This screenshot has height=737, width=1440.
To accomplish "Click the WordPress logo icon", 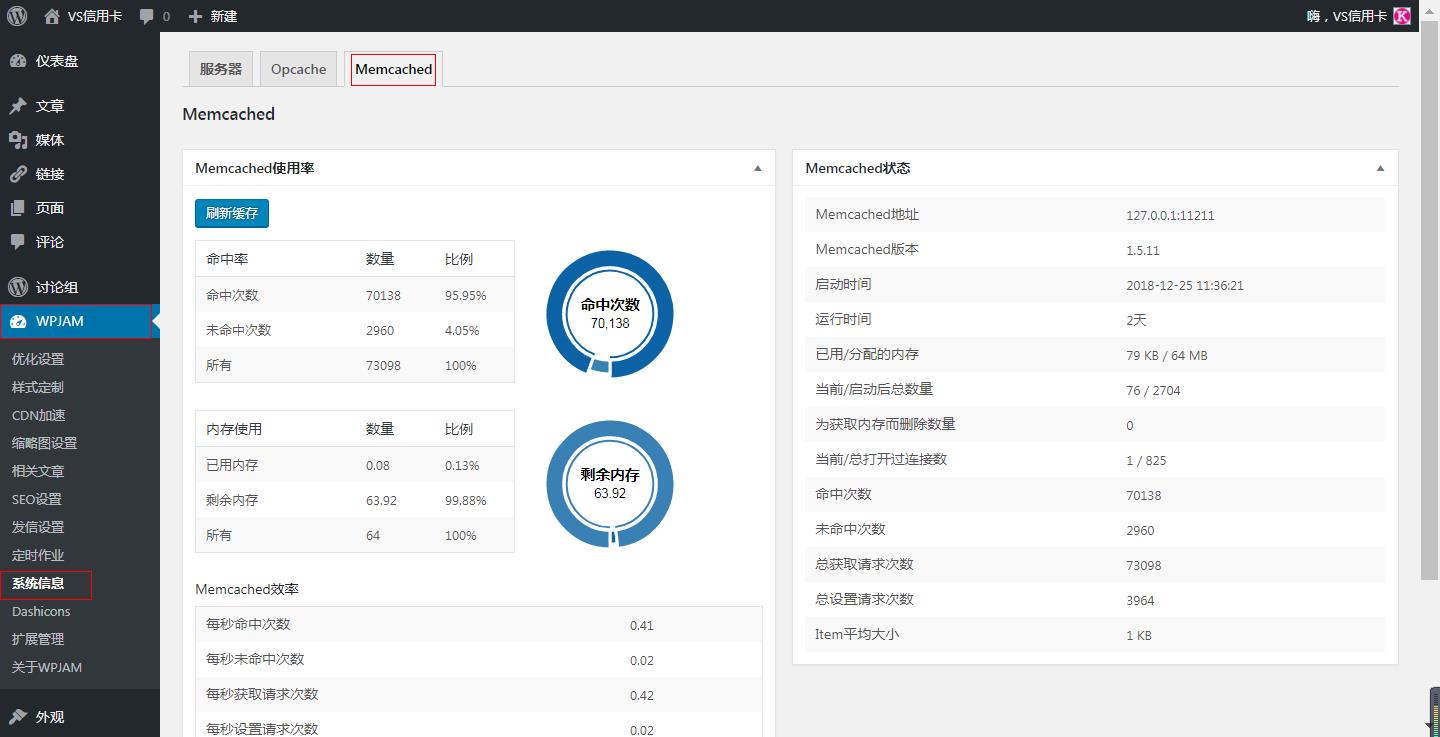I will point(17,16).
